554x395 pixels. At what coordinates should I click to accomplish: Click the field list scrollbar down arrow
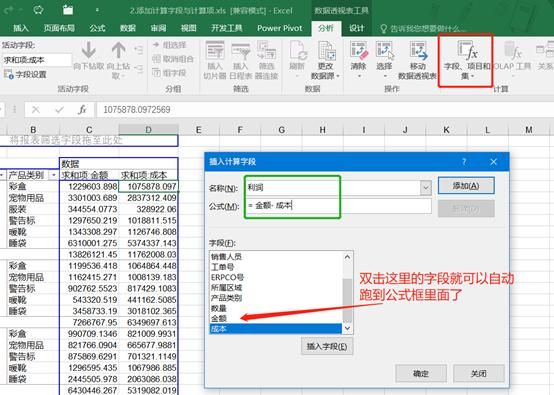pos(347,329)
